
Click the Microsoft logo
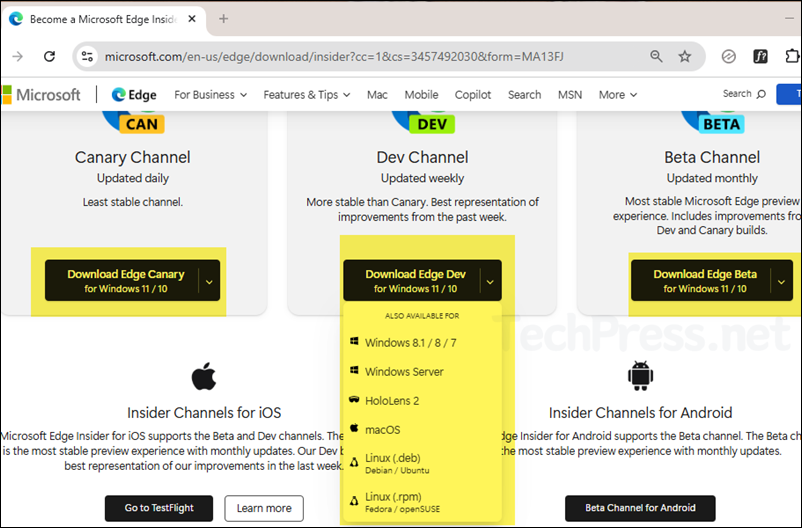click(x=41, y=95)
